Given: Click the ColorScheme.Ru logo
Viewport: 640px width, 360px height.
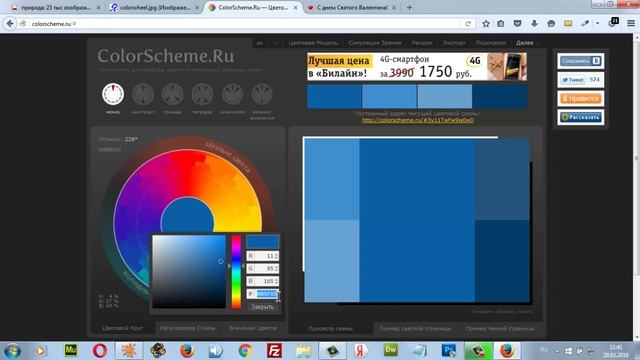Looking at the screenshot, I should pyautogui.click(x=166, y=56).
